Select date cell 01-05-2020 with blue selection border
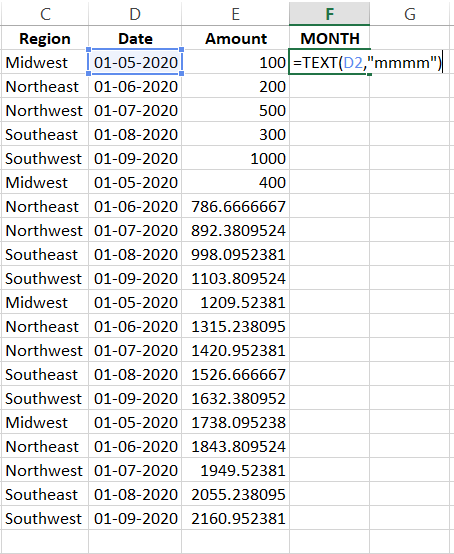 click(x=135, y=62)
